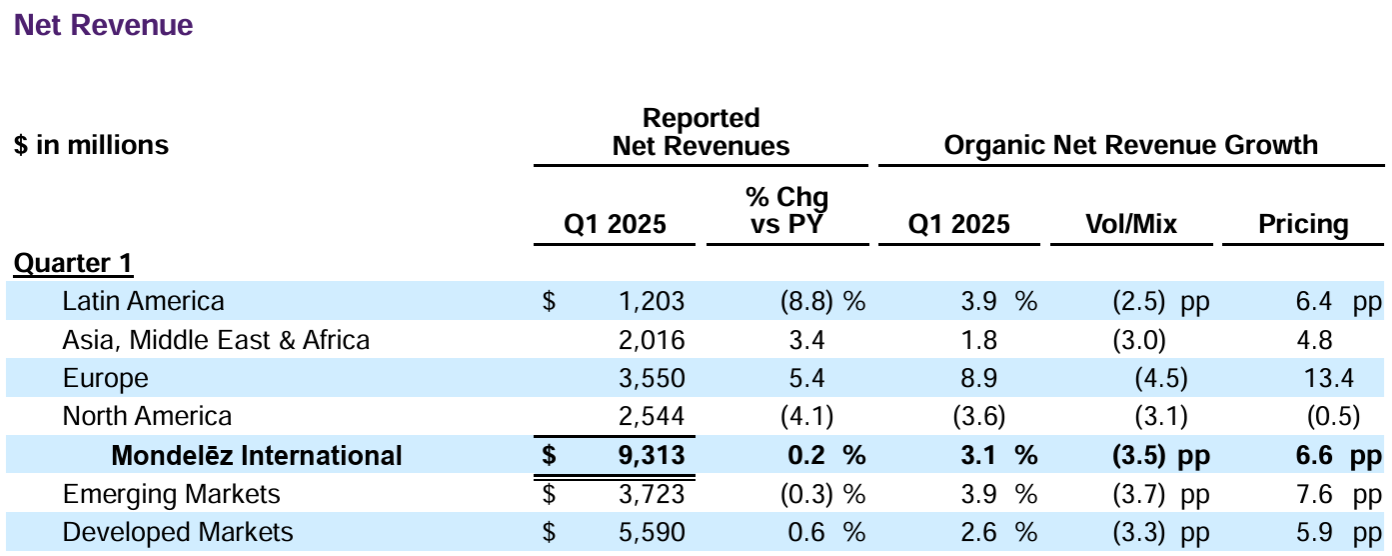Select total organic growth value 3.1
Screen dimensions: 1392x556
coord(979,456)
